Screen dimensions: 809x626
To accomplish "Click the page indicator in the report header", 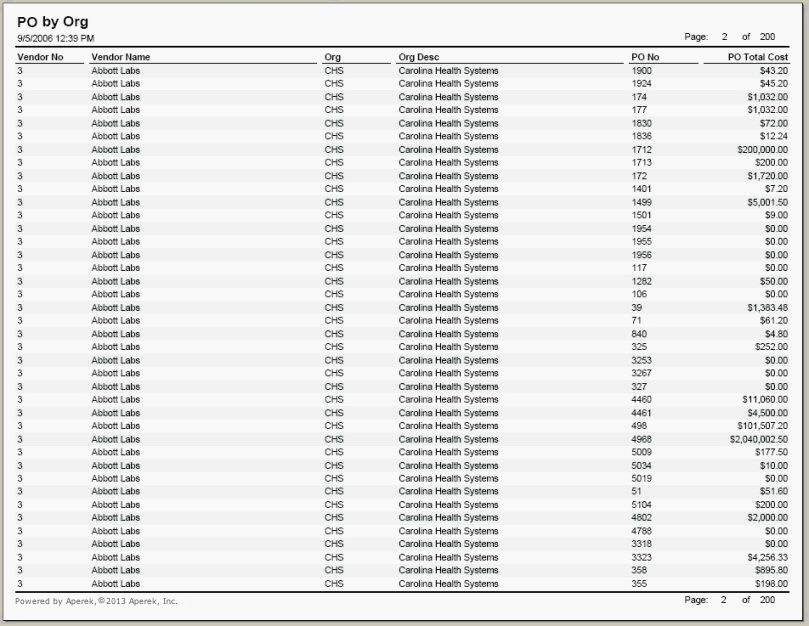I will point(729,37).
